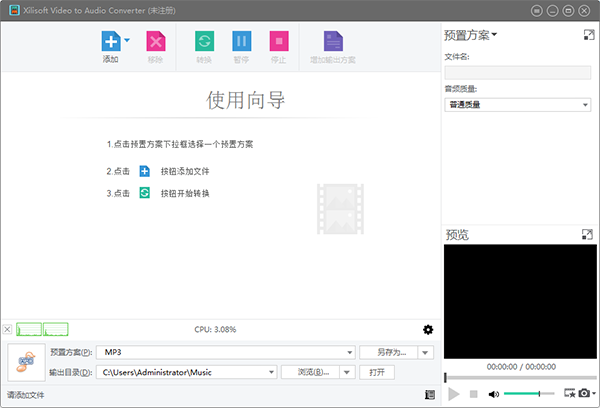This screenshot has height=408, width=600.
Task: Click the snapshot folder icon beside the camera
Action: click(x=569, y=393)
